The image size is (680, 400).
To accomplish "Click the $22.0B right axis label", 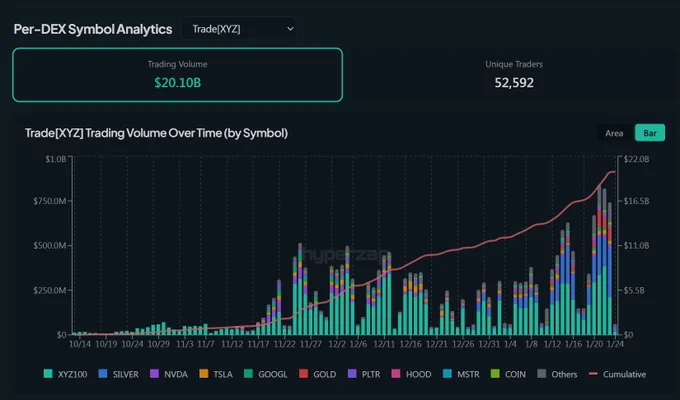I will click(637, 159).
